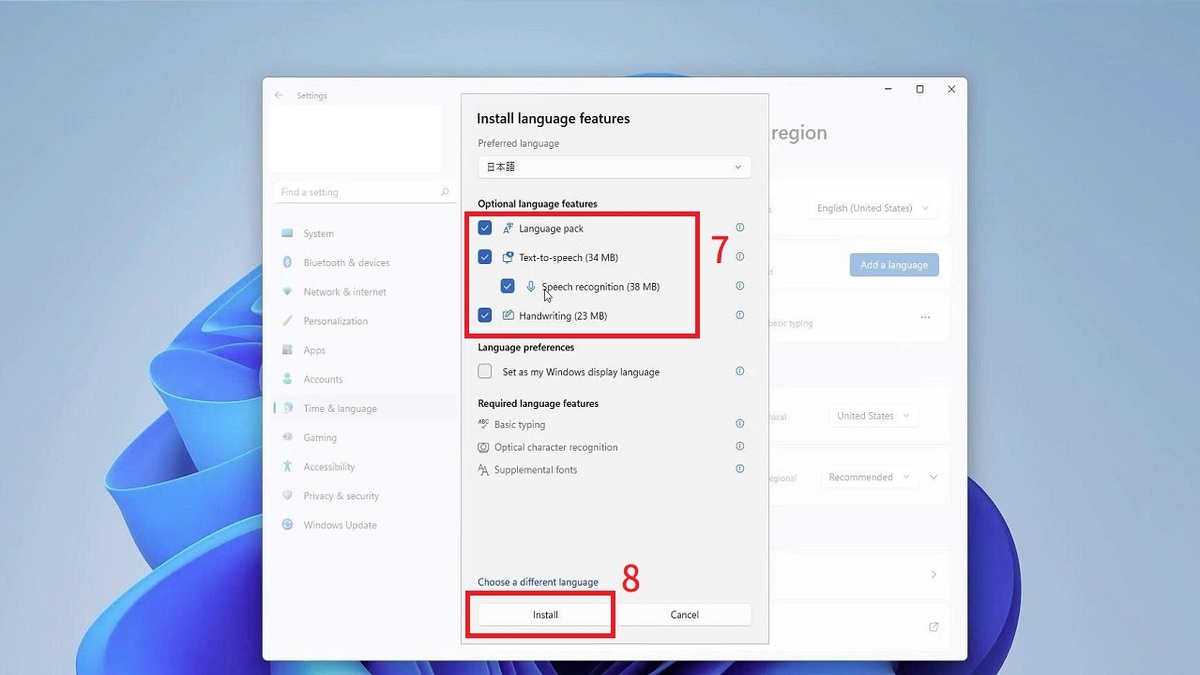
Task: Click info icon beside Supplemental fonts
Action: pyautogui.click(x=740, y=469)
